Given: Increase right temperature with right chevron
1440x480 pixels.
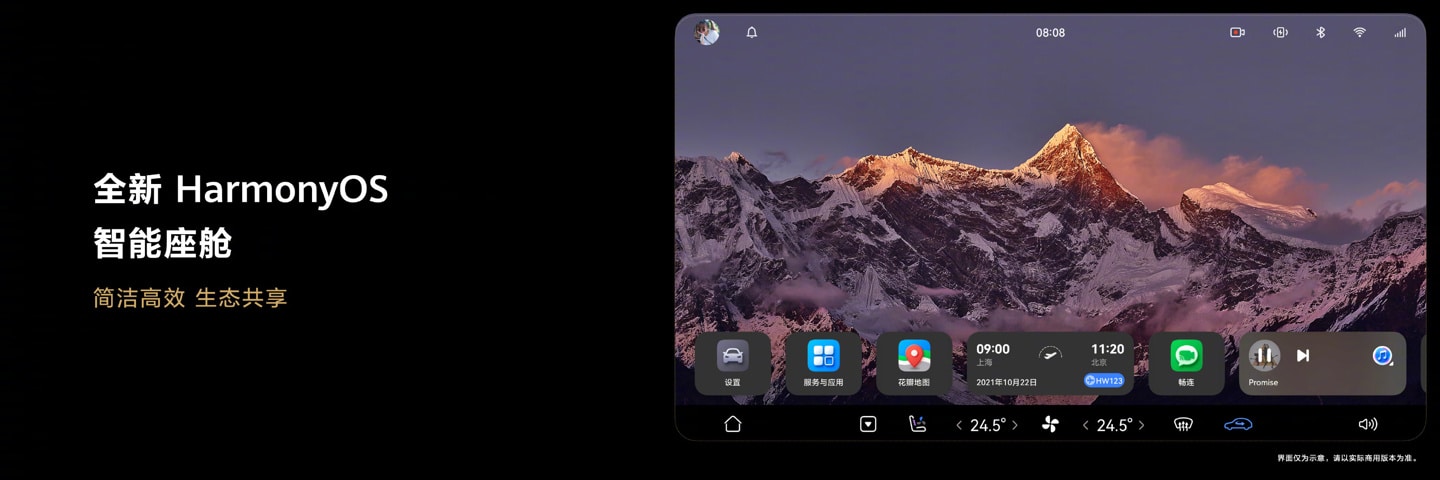Looking at the screenshot, I should click(x=1141, y=425).
